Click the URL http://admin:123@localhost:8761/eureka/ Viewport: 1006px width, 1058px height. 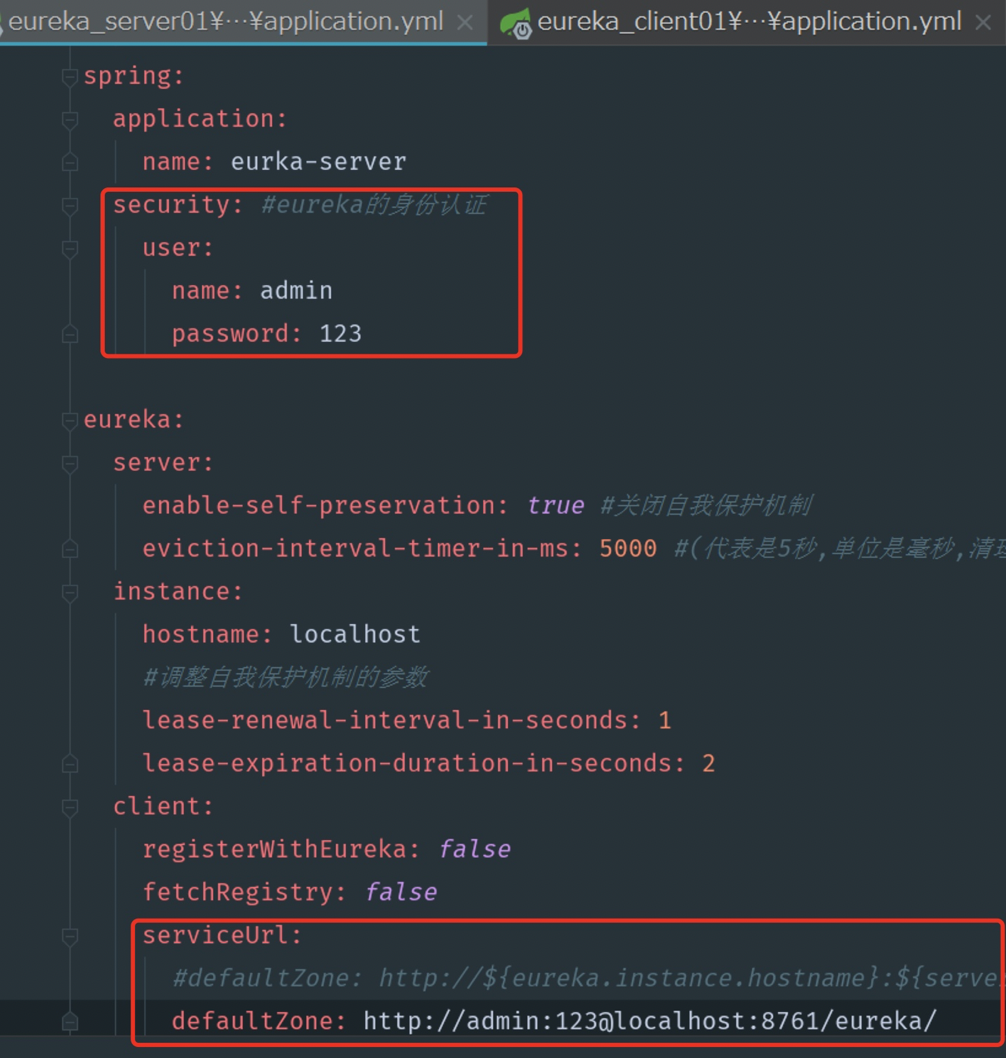650,1021
